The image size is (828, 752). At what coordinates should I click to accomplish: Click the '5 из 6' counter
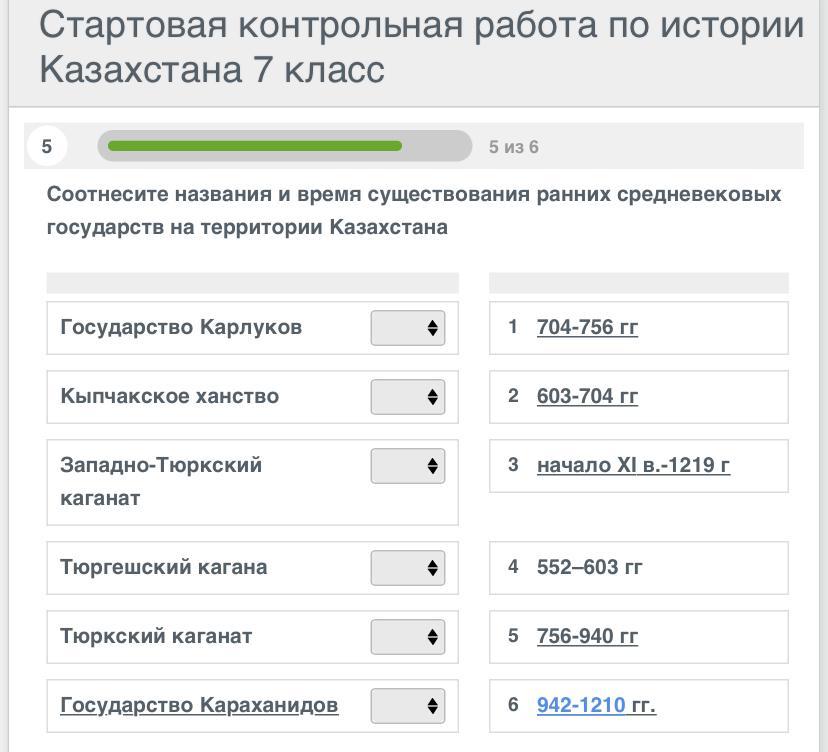point(513,147)
